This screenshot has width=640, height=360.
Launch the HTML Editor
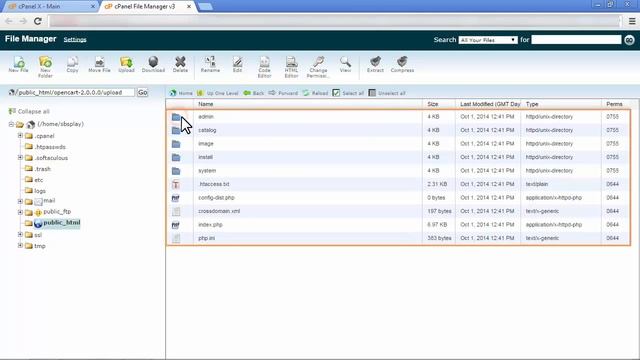point(291,67)
